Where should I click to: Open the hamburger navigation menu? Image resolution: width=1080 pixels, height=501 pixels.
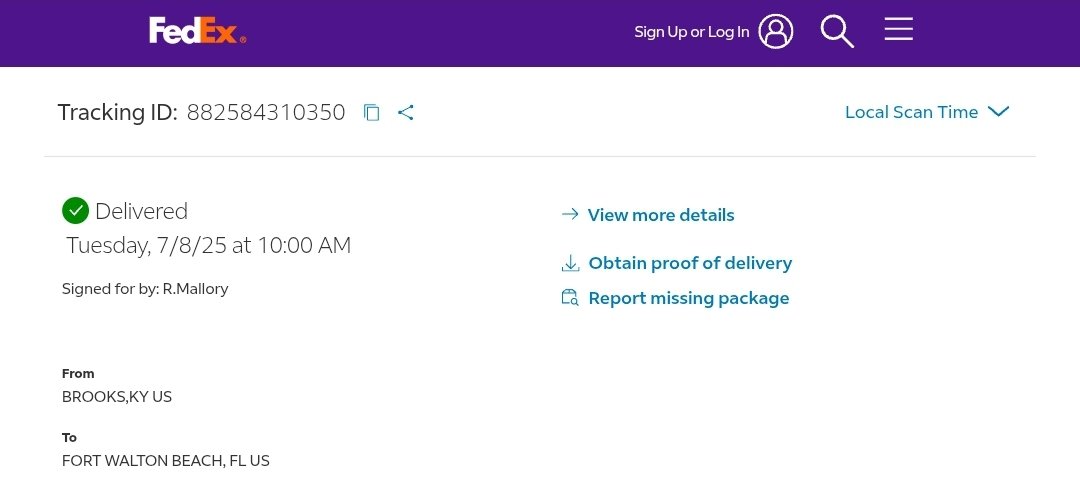point(898,29)
